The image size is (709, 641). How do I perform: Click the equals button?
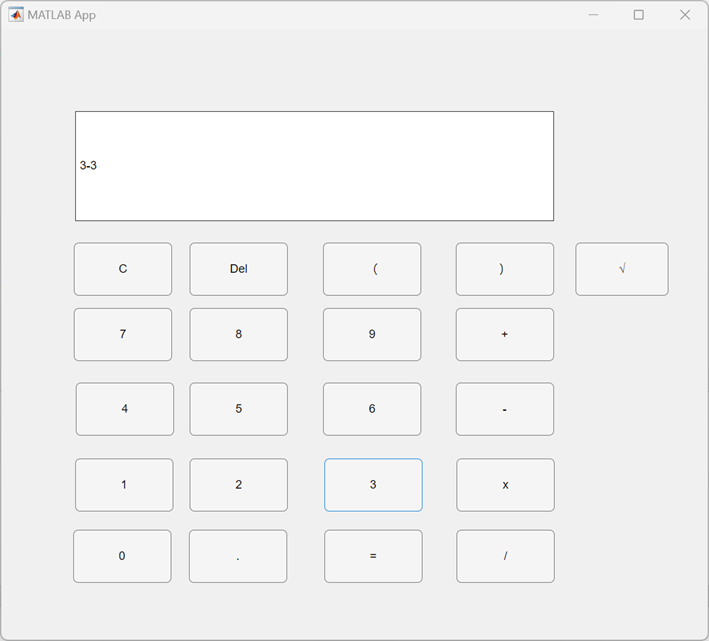tap(373, 556)
